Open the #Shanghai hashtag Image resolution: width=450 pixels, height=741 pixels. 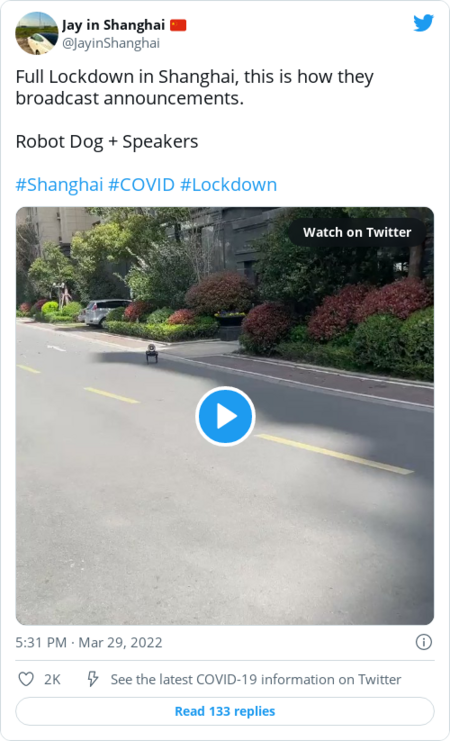59,185
